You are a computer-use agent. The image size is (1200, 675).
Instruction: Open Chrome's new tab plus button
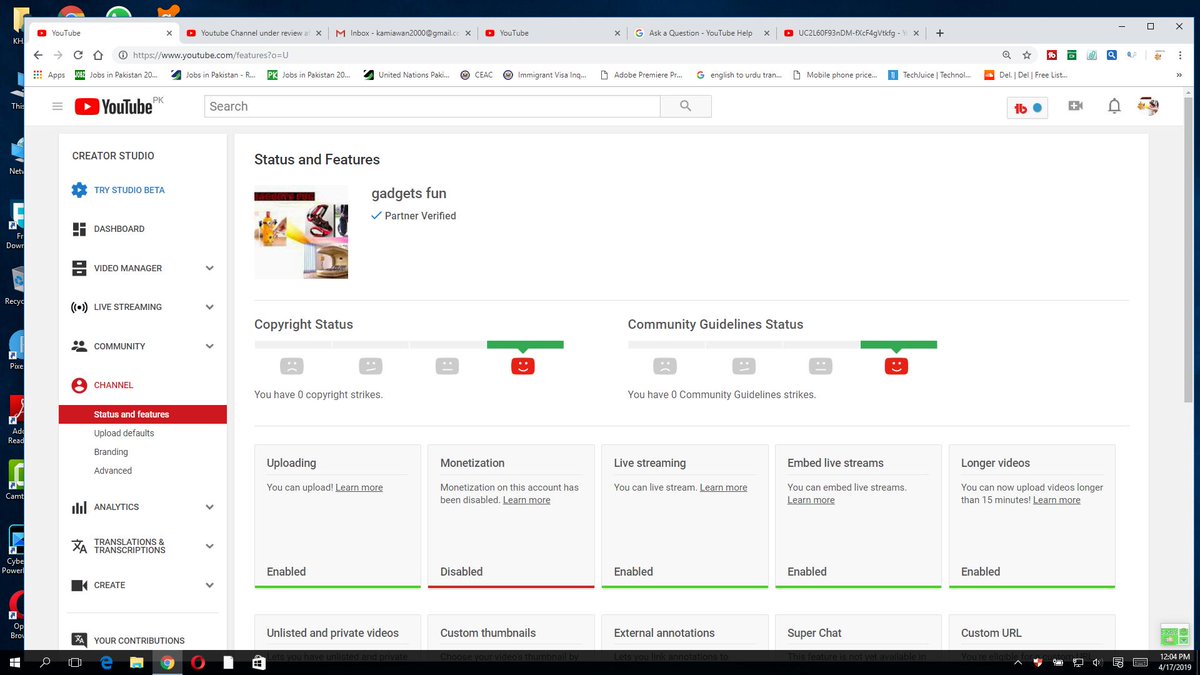[x=939, y=33]
